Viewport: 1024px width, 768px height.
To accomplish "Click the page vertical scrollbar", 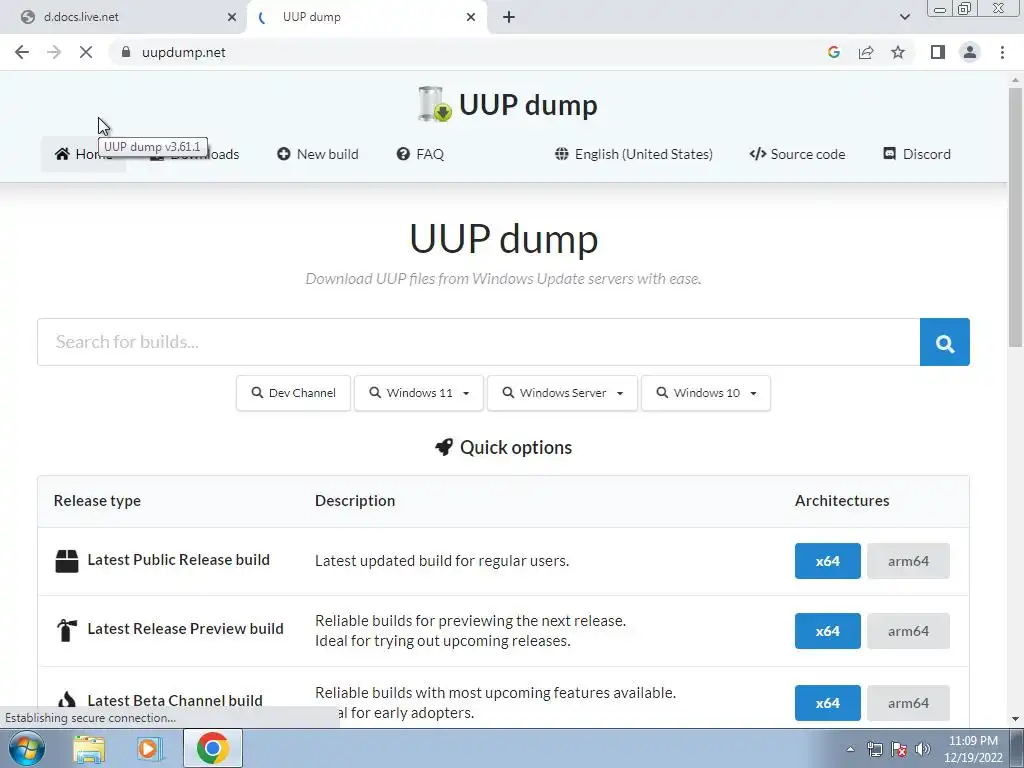I will tap(1015, 217).
